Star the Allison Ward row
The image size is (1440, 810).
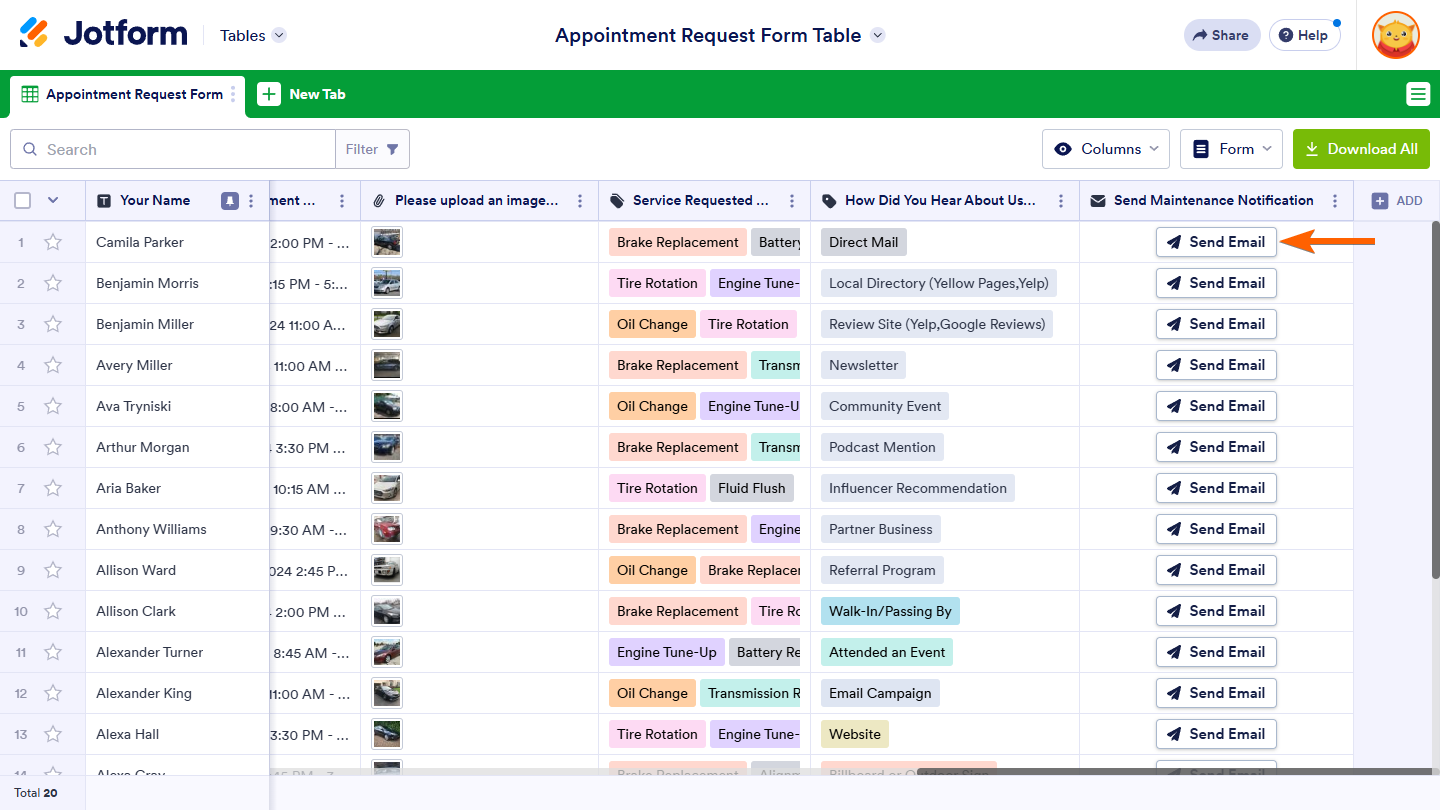tap(53, 570)
